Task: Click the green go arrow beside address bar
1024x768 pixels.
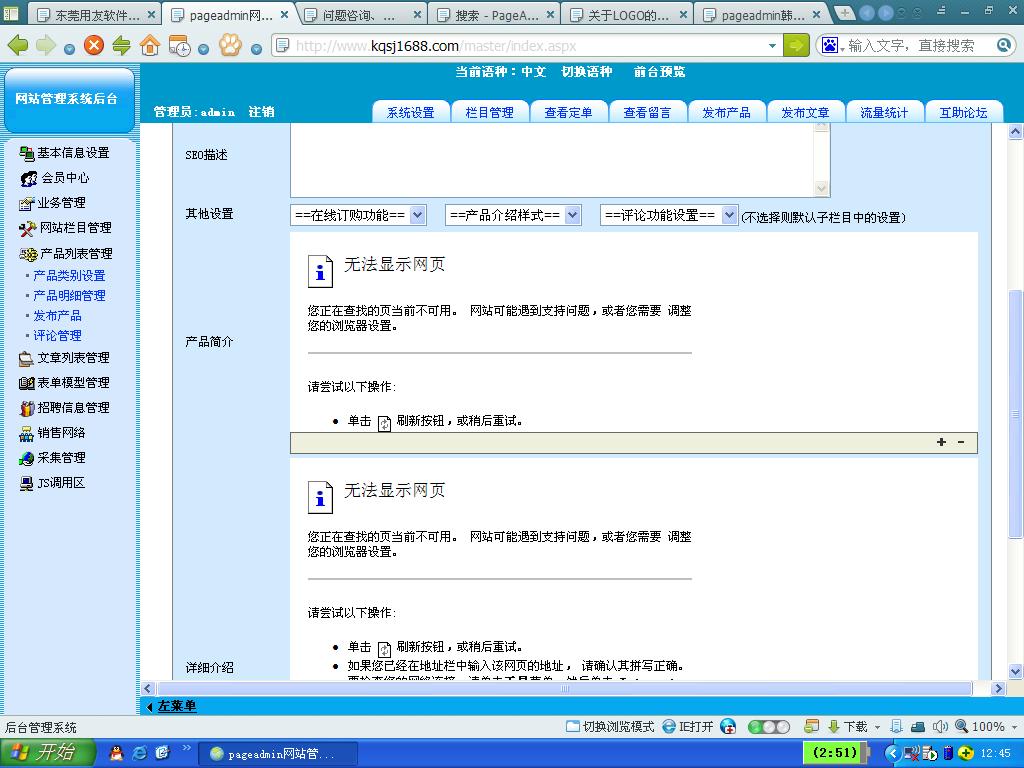Action: point(796,45)
